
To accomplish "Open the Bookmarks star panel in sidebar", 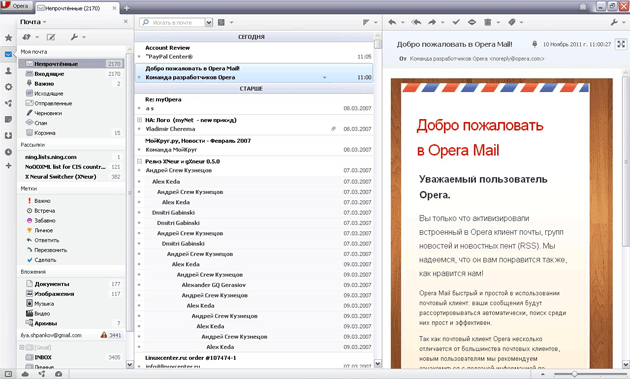I will pyautogui.click(x=8, y=38).
